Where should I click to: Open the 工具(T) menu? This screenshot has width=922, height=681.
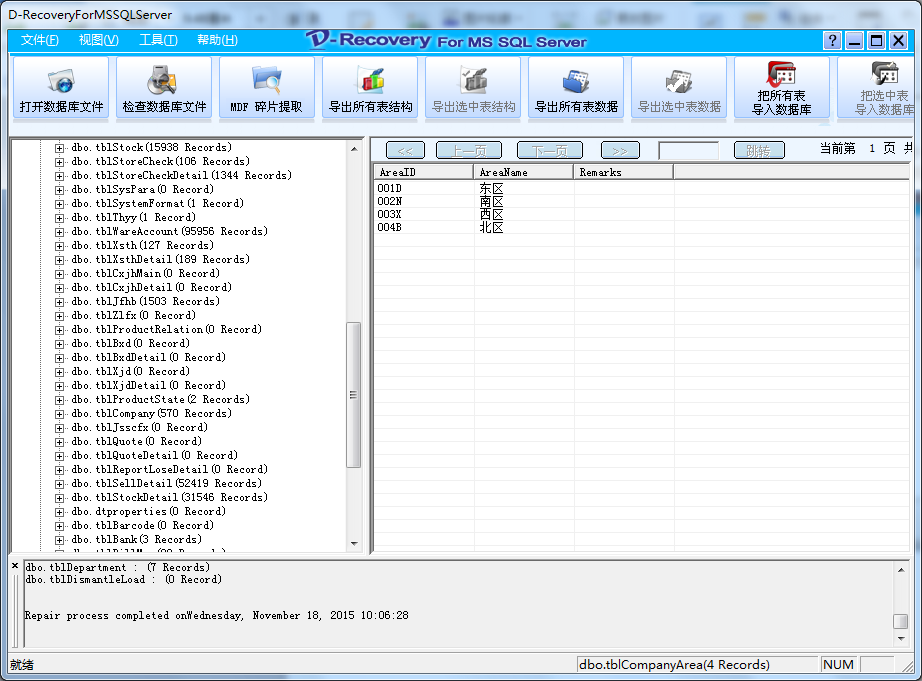click(158, 40)
